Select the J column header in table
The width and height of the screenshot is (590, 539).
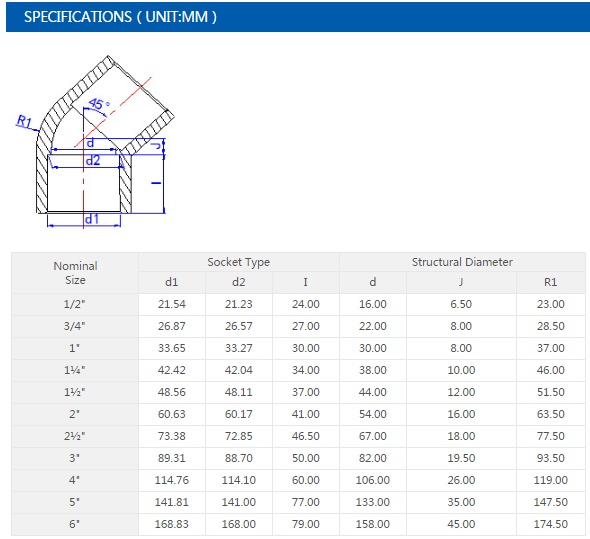point(461,282)
